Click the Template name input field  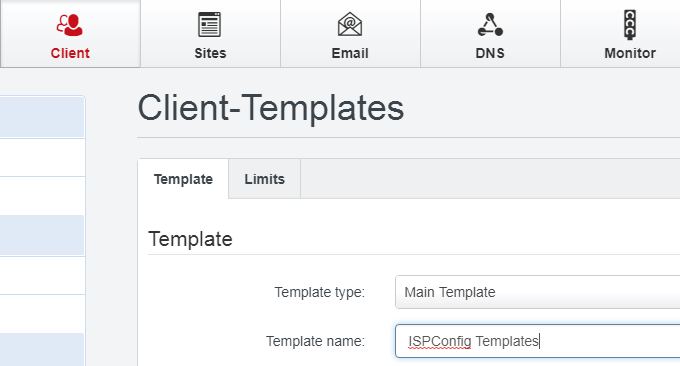coord(537,341)
